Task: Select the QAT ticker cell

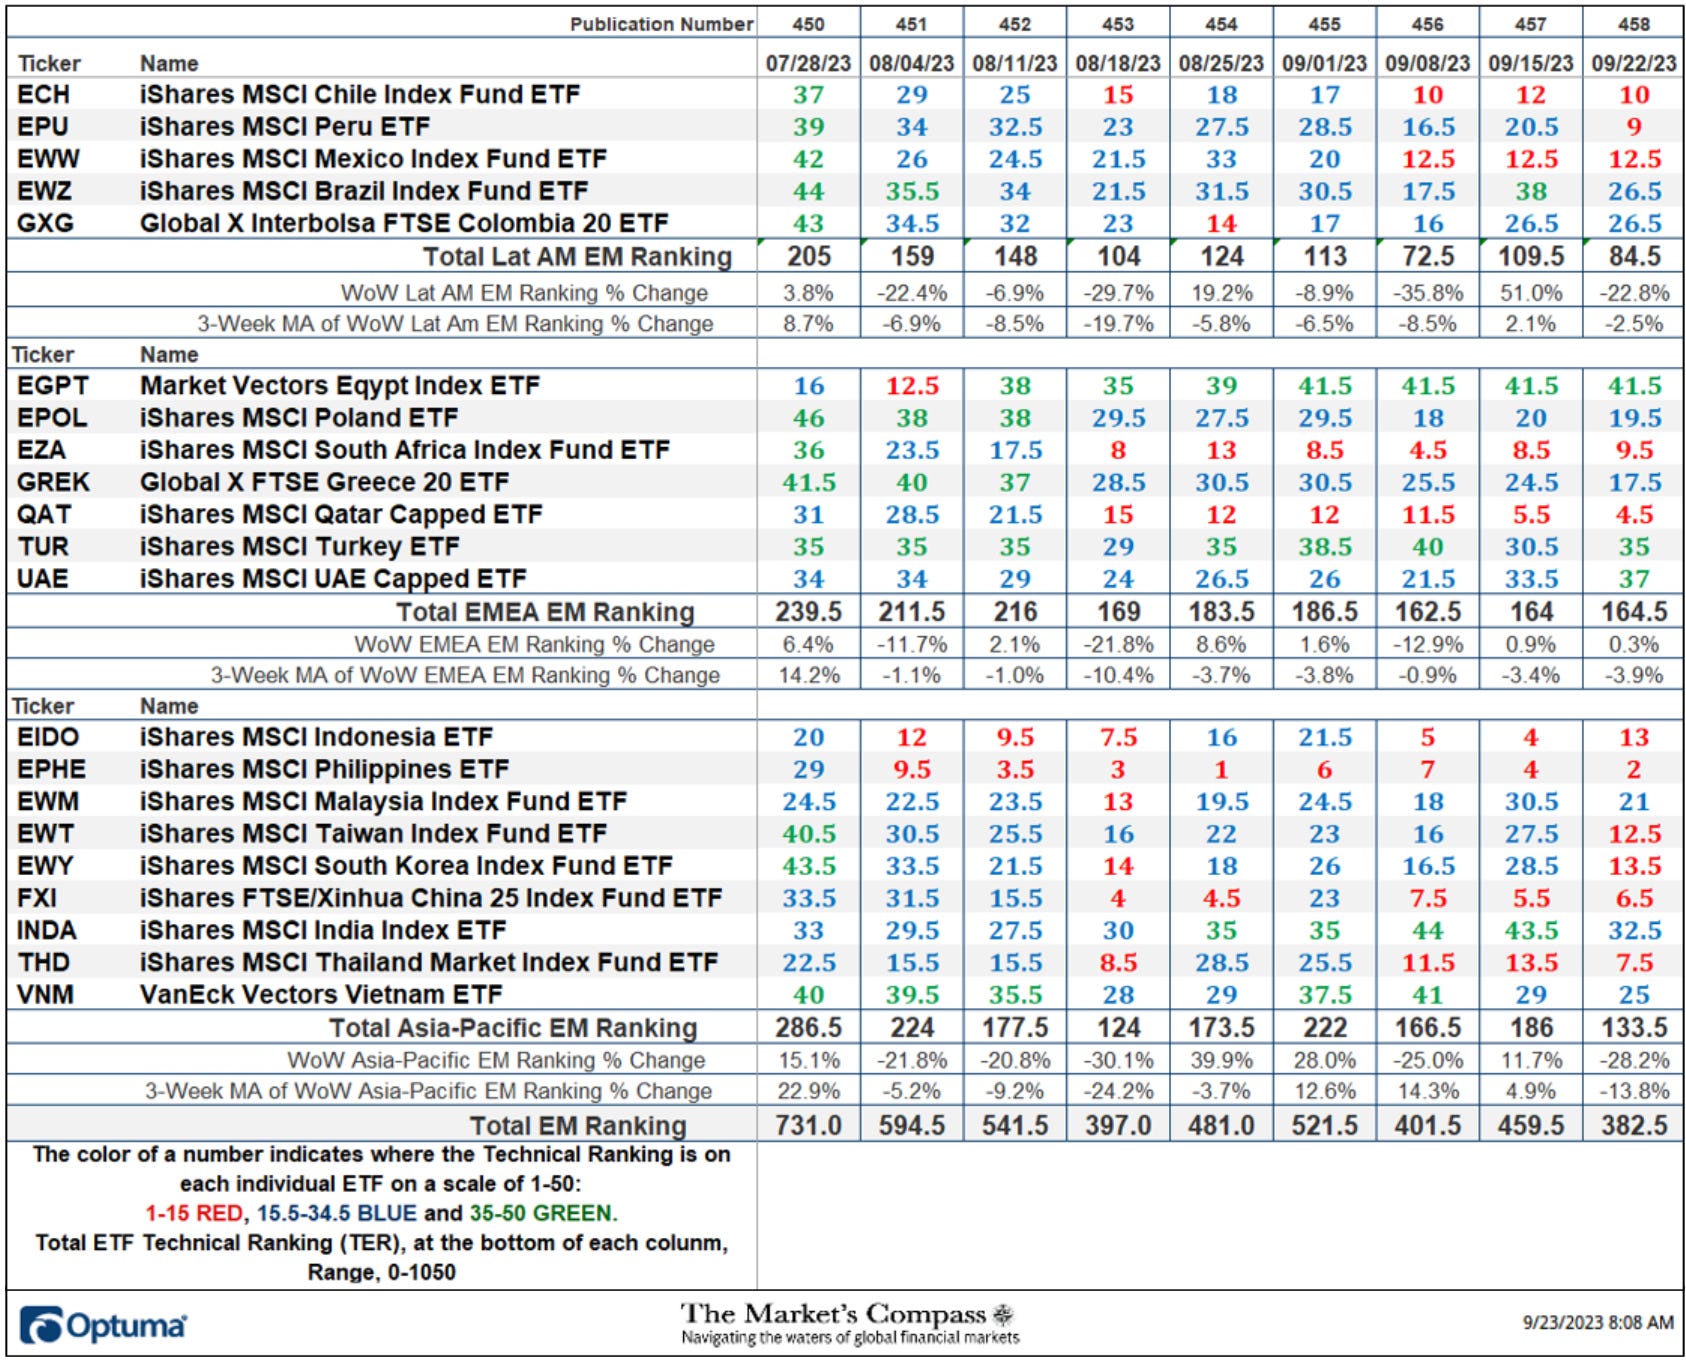Action: pyautogui.click(x=44, y=514)
